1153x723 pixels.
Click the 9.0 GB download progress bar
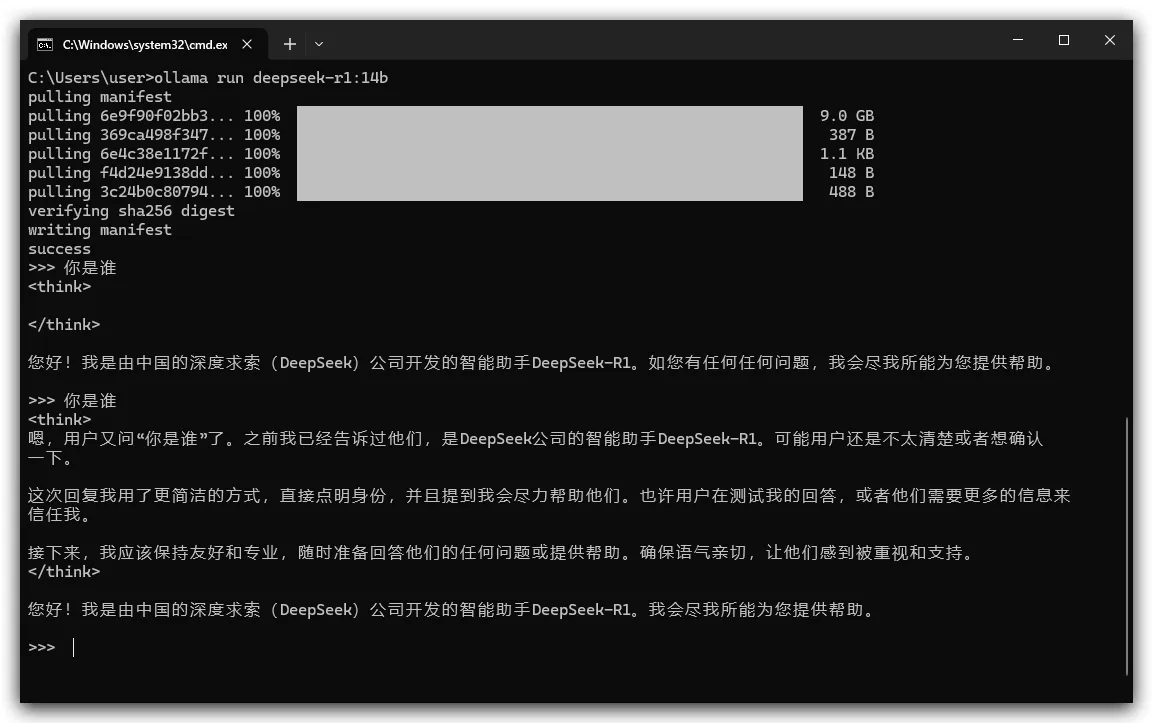(549, 116)
